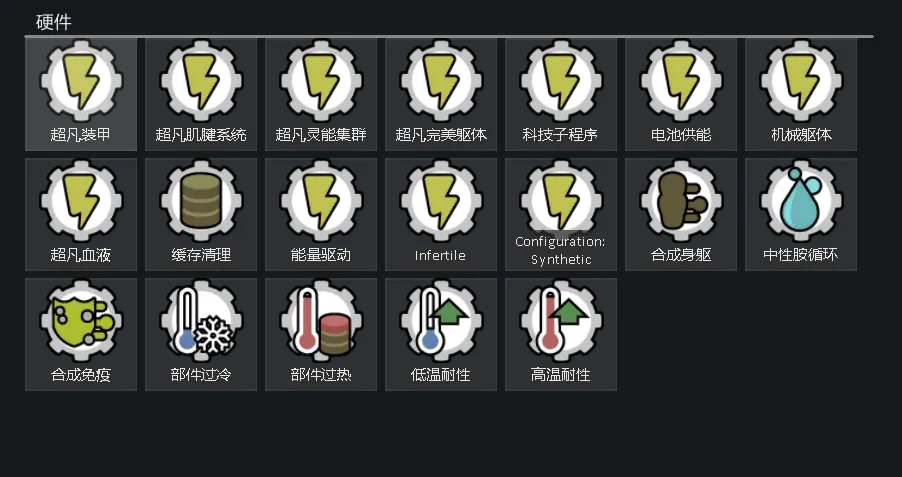
Task: Select the Configuration: Synthetic tile
Action: pos(561,215)
